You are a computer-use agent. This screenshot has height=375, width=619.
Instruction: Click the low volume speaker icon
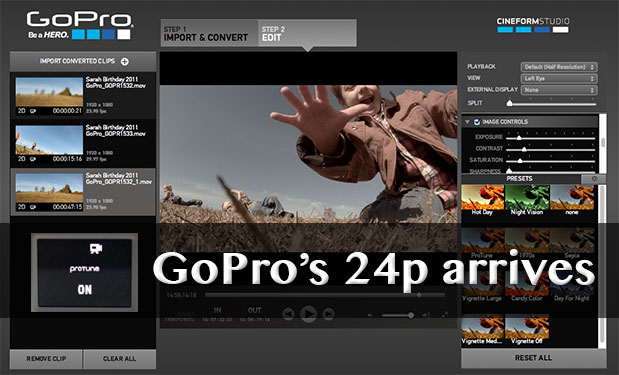(370, 315)
